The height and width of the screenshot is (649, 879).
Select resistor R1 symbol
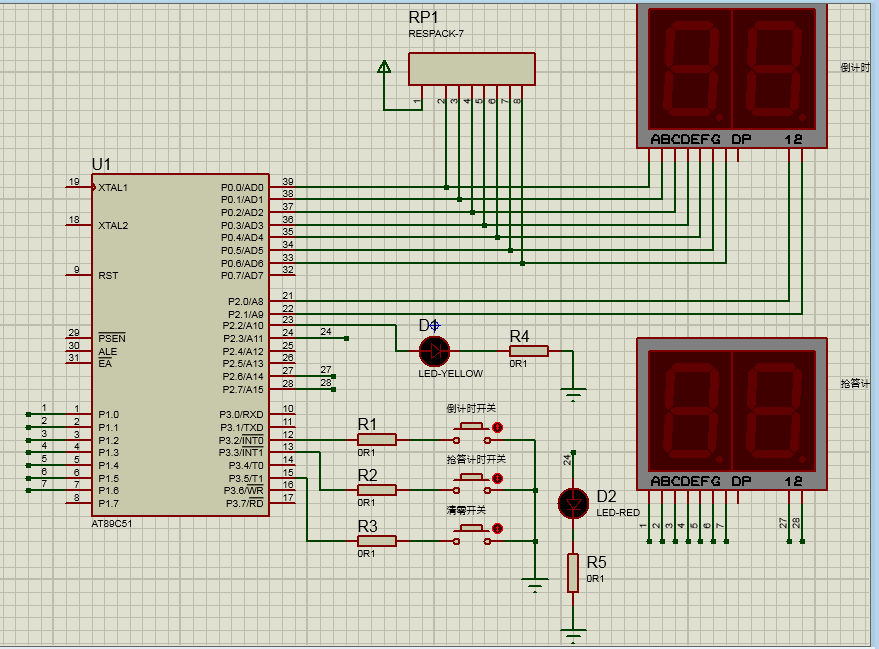pos(377,440)
